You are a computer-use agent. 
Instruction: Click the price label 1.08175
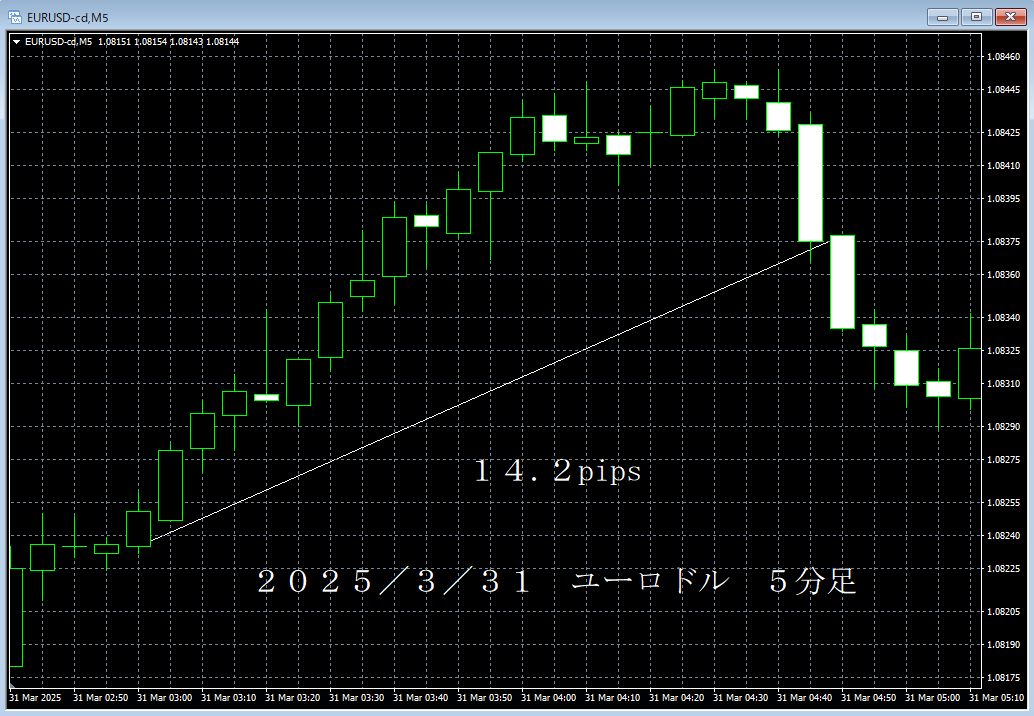[1003, 677]
